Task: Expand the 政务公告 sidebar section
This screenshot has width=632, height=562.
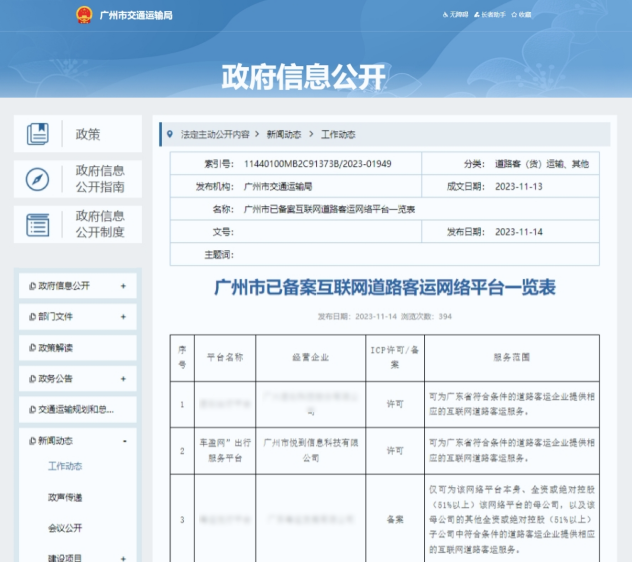Action: click(123, 379)
